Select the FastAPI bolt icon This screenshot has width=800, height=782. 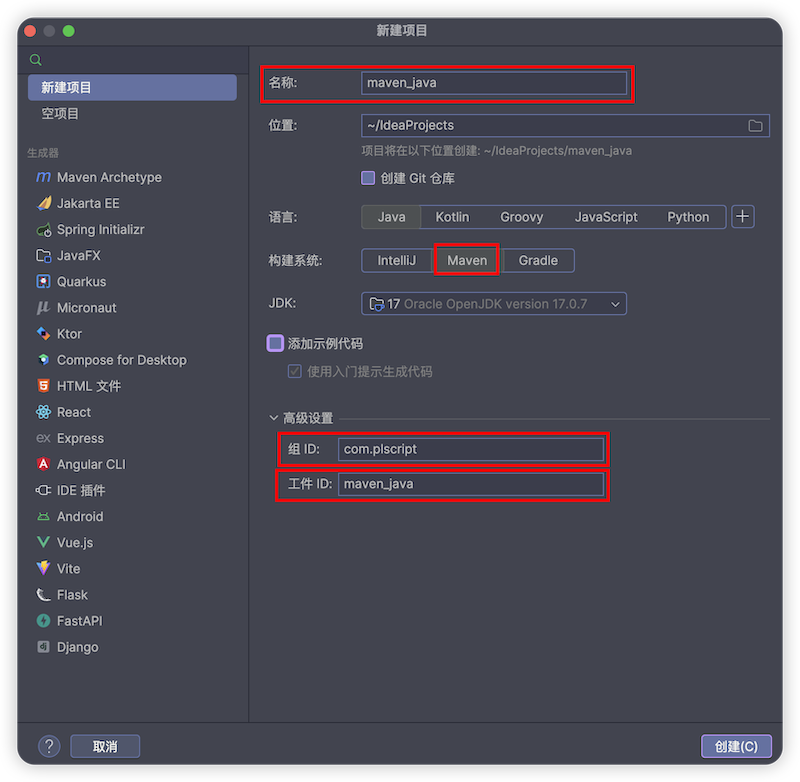pos(43,621)
